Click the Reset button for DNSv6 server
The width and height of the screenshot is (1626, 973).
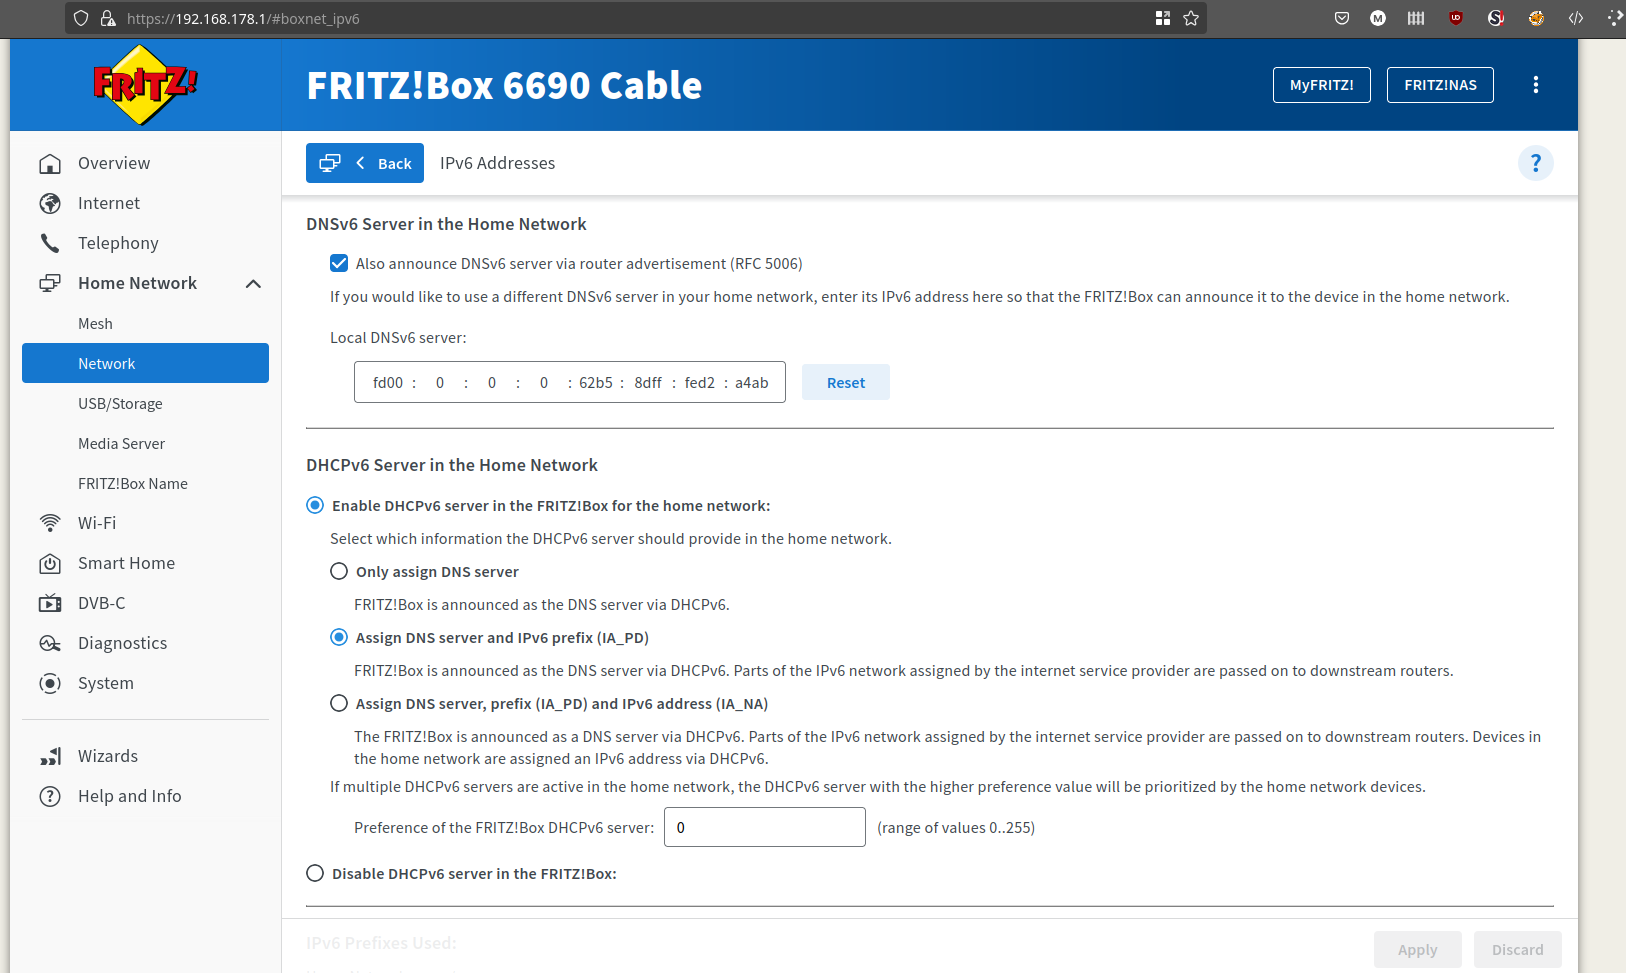tap(845, 382)
